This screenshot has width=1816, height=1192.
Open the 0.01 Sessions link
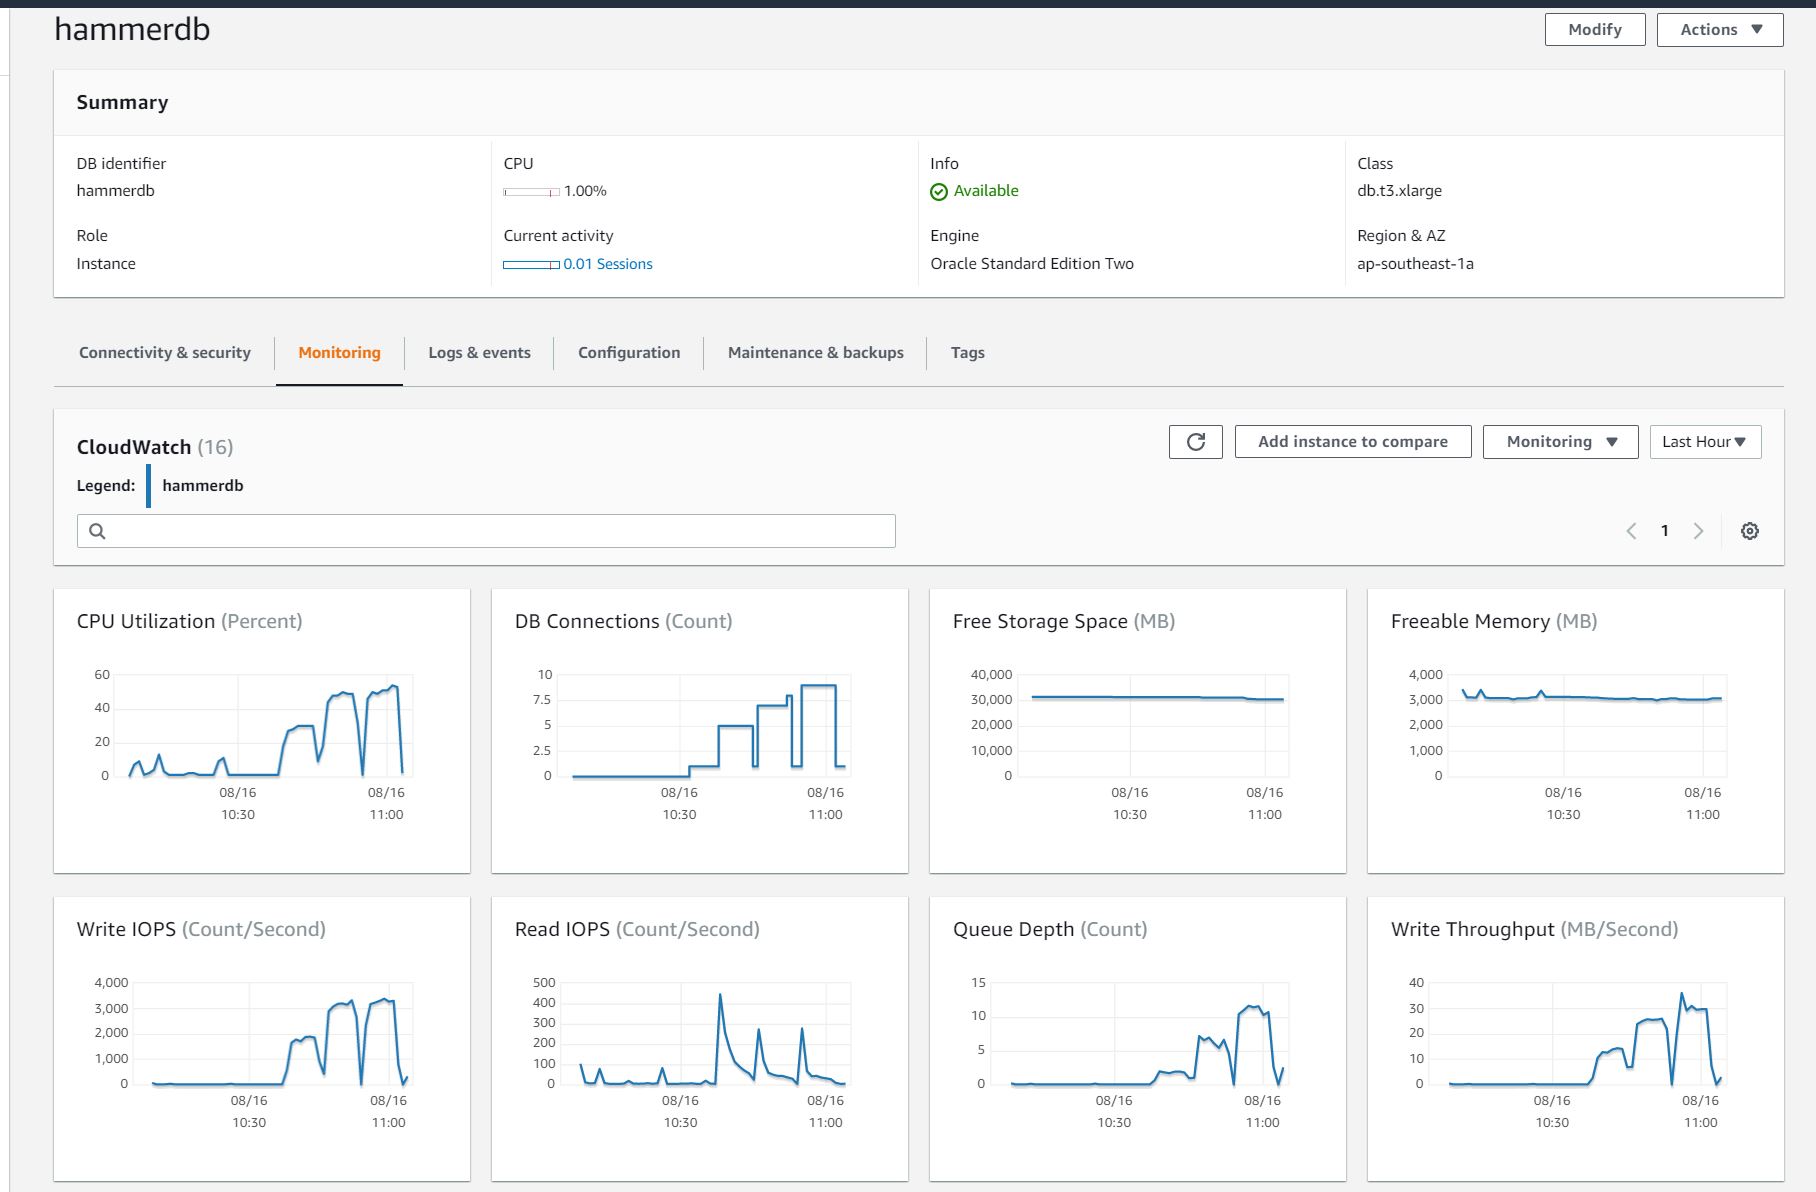[607, 264]
